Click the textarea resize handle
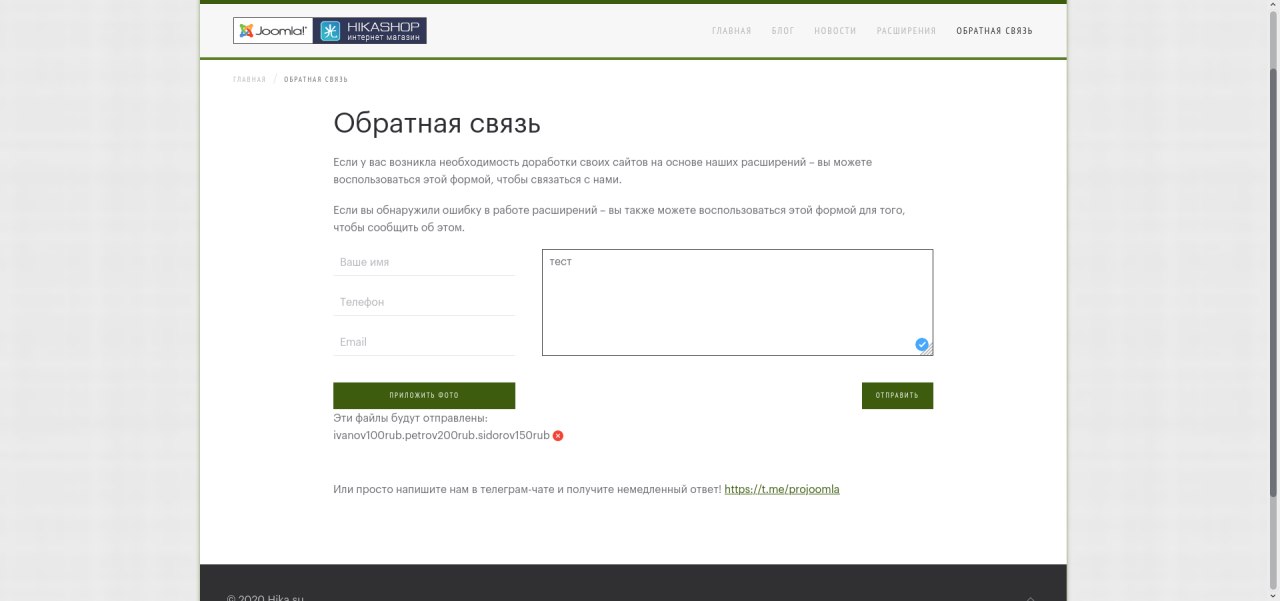1280x601 pixels. click(928, 350)
